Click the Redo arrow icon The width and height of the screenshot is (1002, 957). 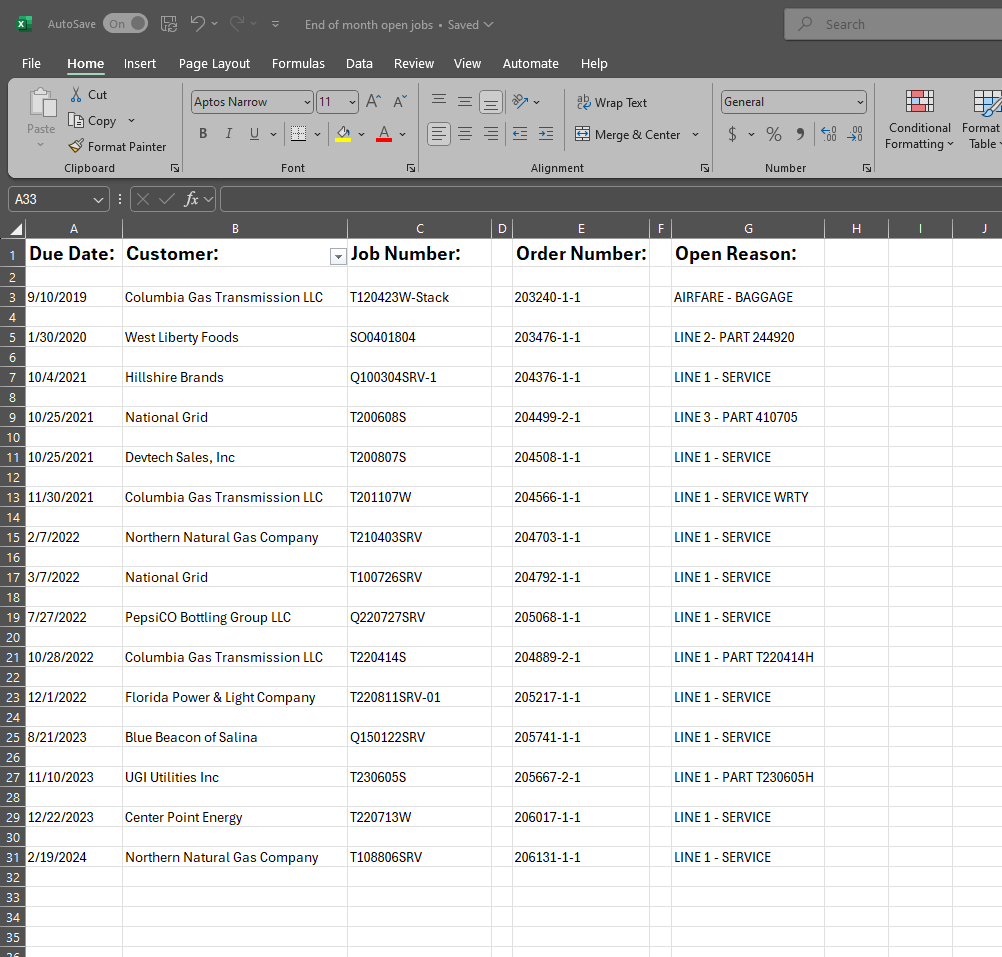pos(237,24)
